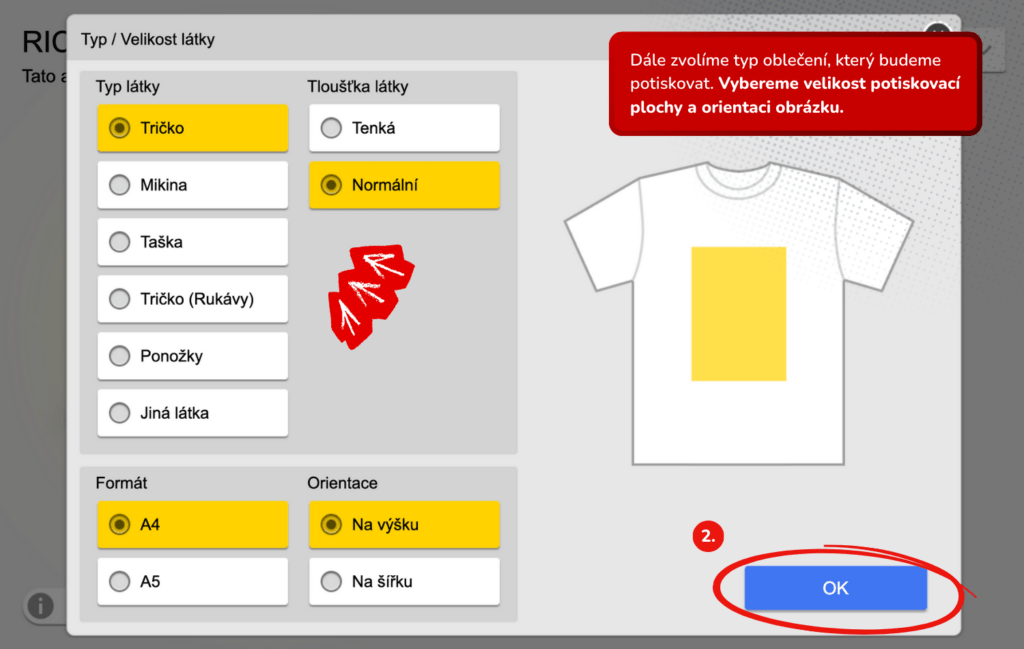
Task: Change orientation to Na šířku
Action: pyautogui.click(x=404, y=581)
